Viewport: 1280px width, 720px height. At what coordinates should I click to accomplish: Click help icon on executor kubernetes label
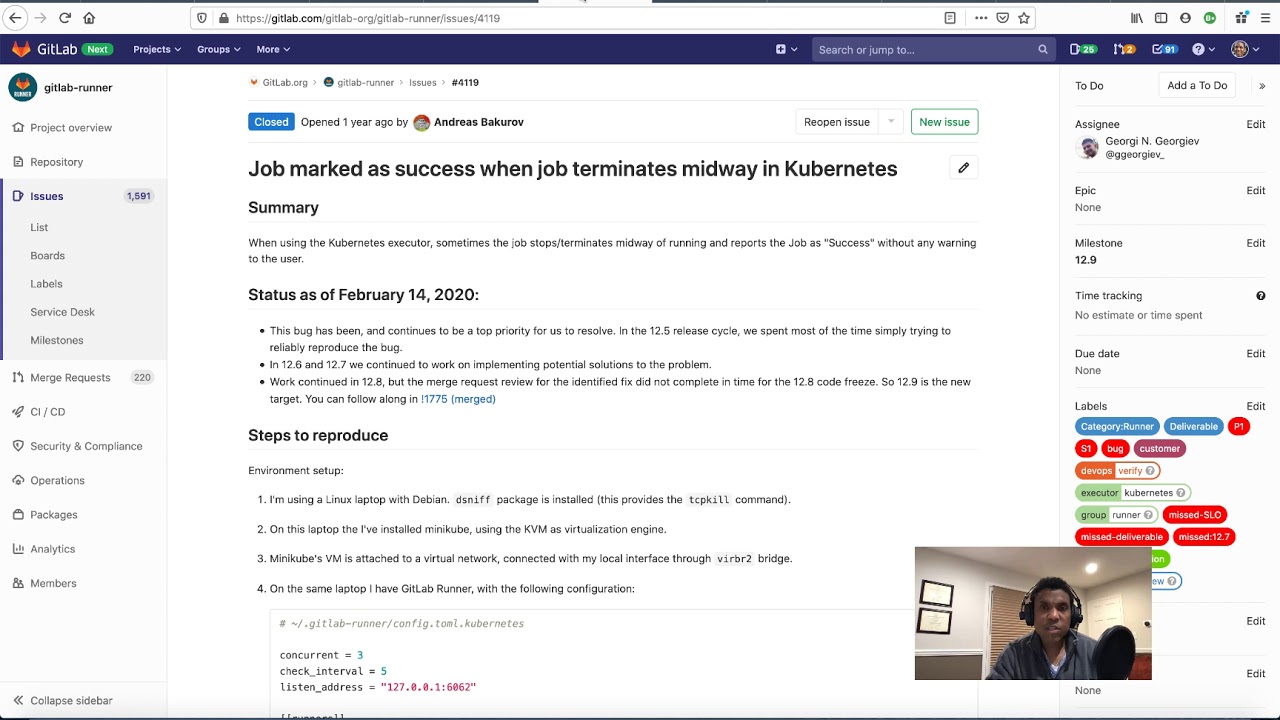click(1180, 493)
